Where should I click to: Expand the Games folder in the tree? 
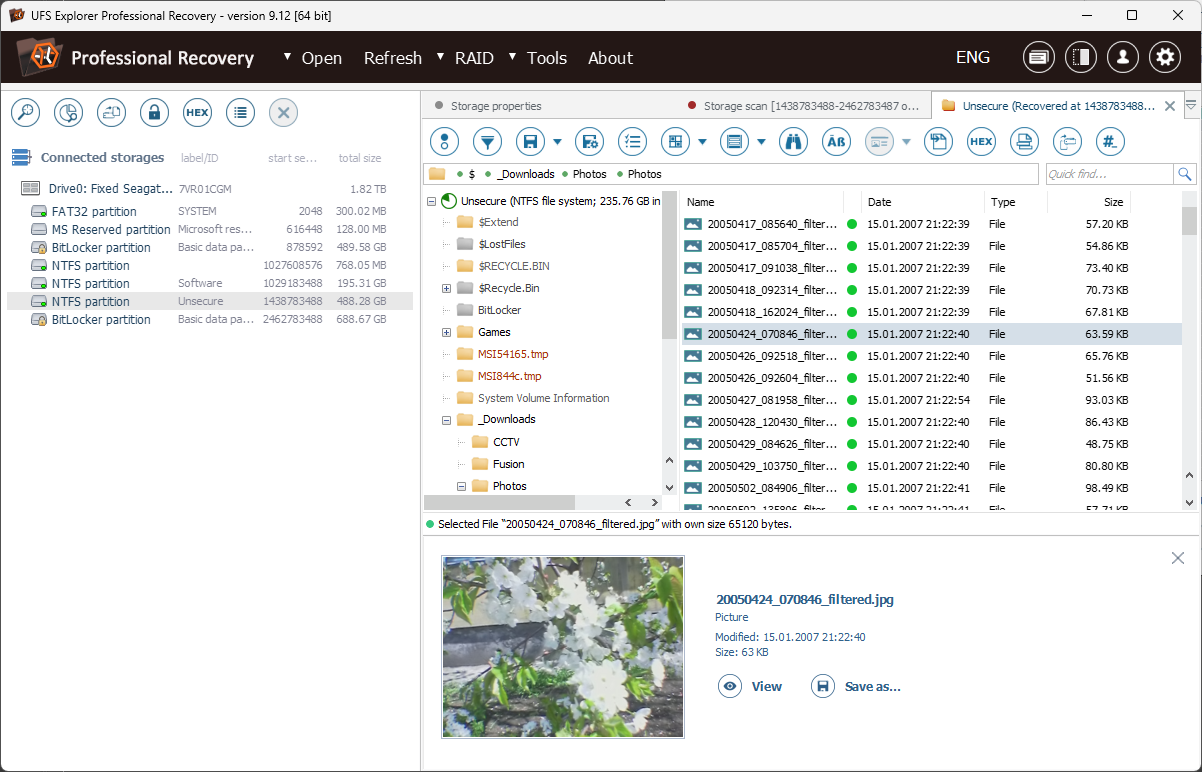446,331
